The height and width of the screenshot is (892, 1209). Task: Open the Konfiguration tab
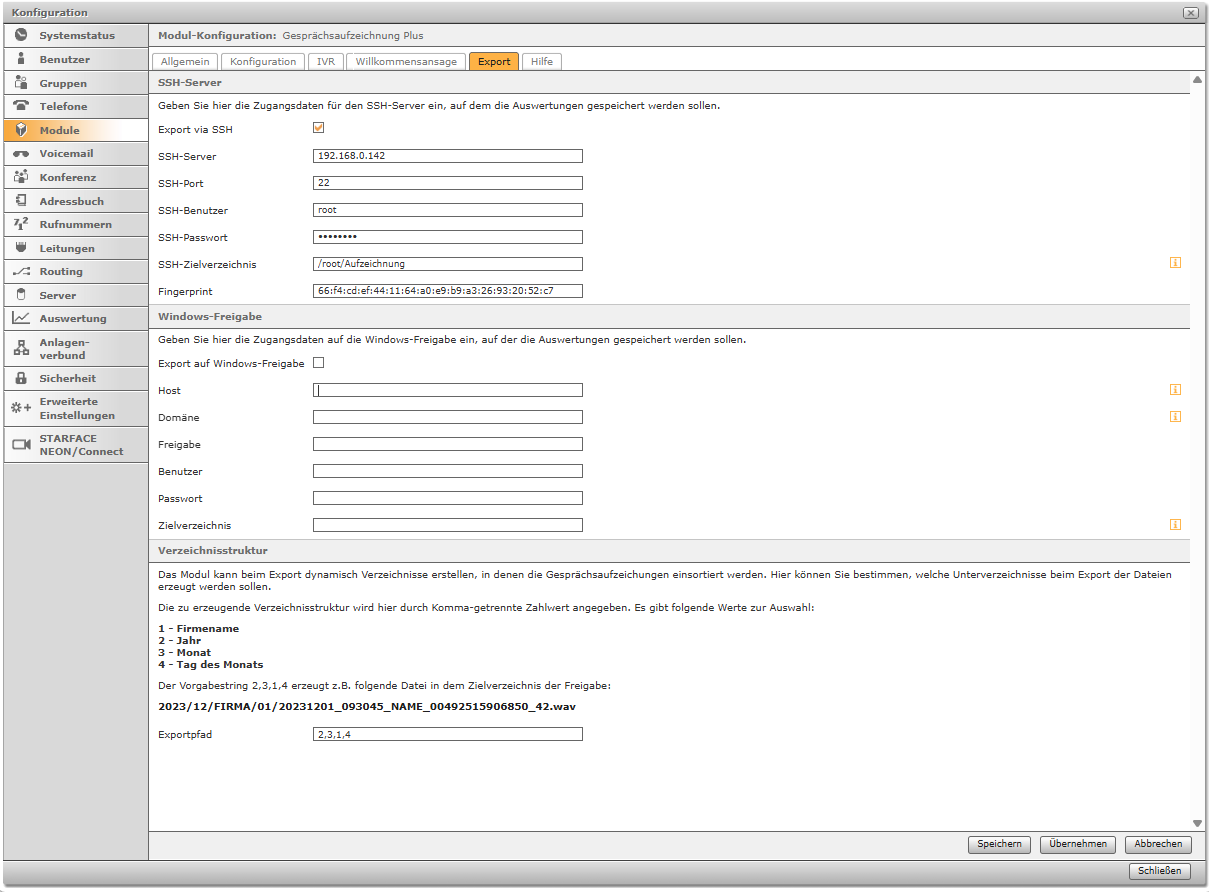tap(263, 61)
